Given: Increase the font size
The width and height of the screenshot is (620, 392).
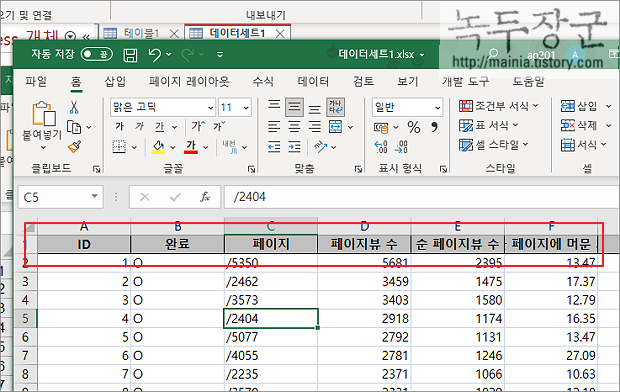Looking at the screenshot, I should click(198, 126).
